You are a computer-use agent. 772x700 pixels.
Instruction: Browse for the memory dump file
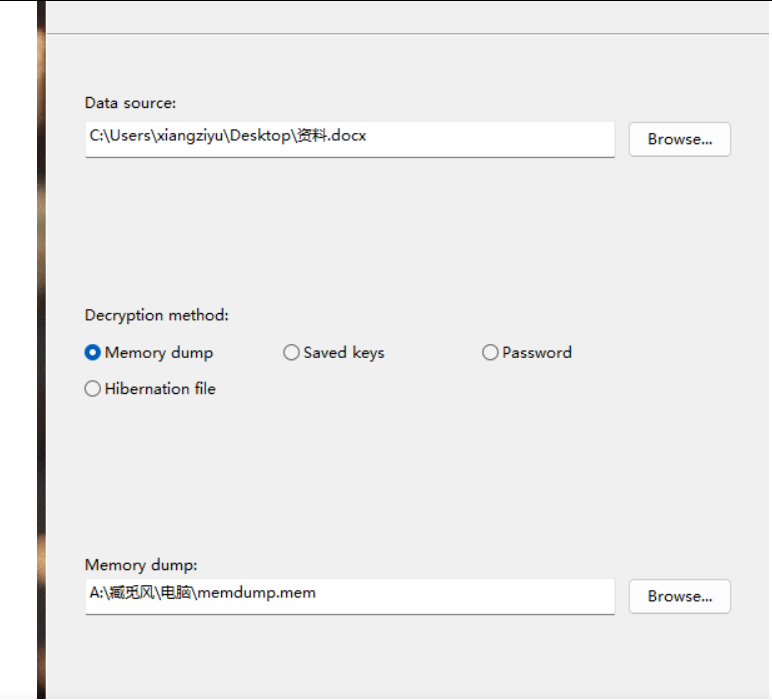[x=679, y=596]
